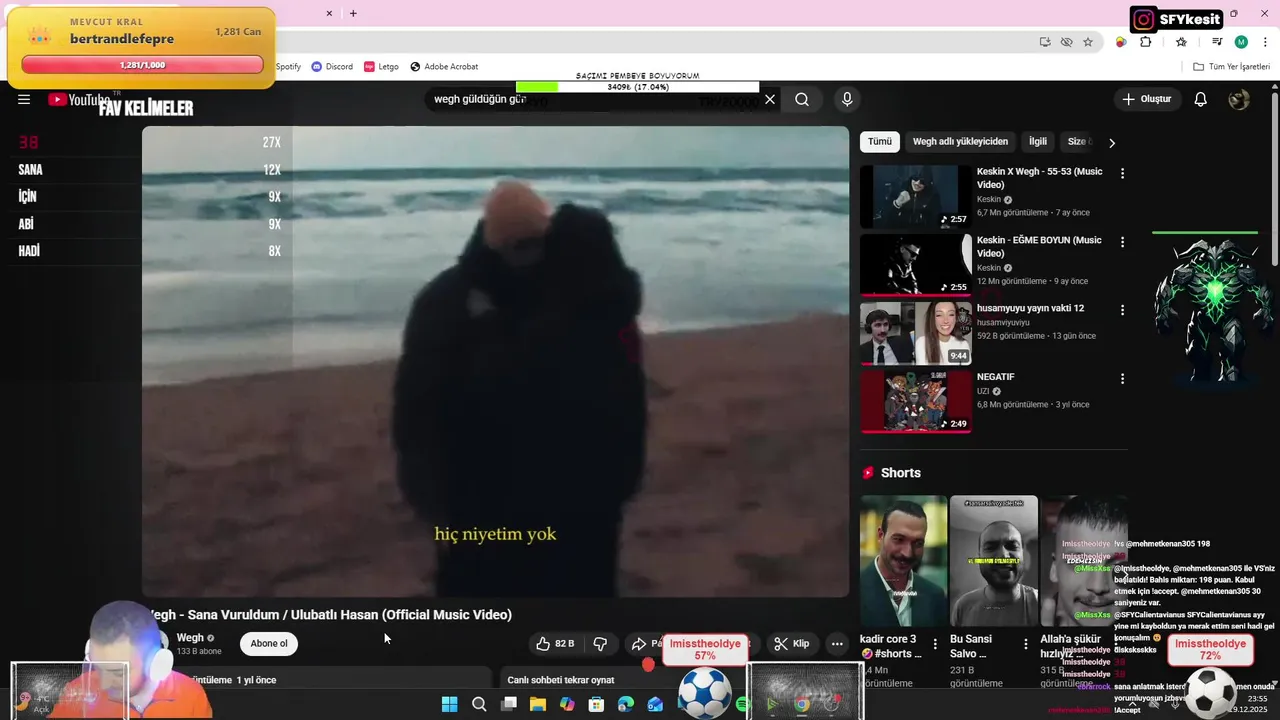Open Chrome media controls icon

1217,42
